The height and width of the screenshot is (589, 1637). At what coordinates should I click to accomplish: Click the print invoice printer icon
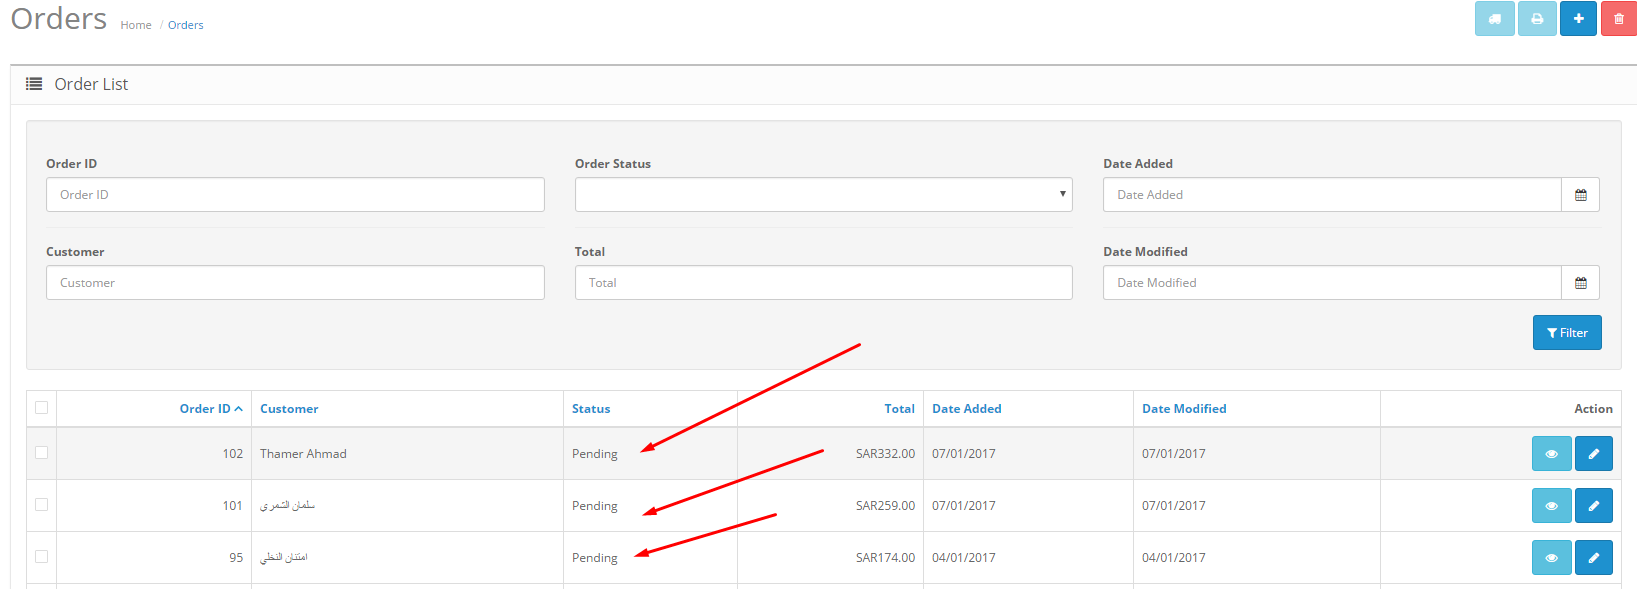(x=1537, y=18)
